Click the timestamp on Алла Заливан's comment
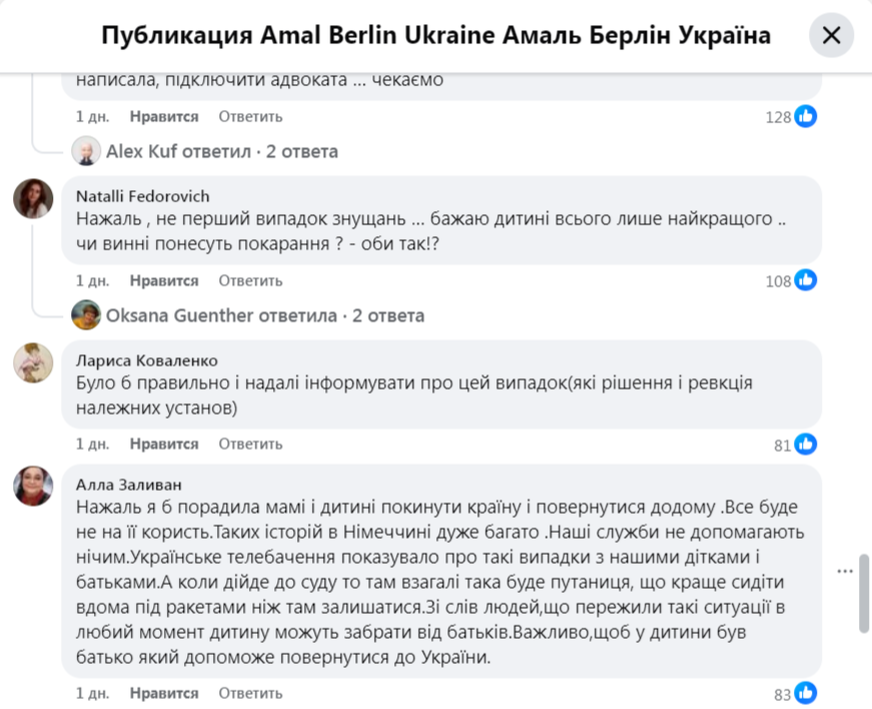872x709 pixels. point(92,692)
